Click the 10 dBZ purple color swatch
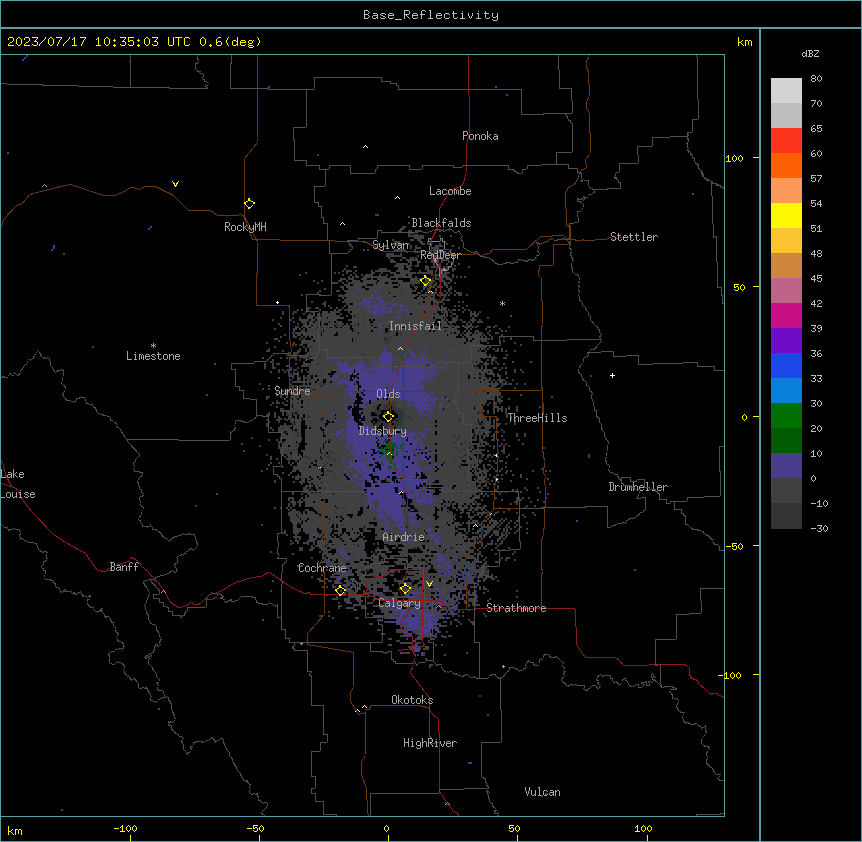Screen dimensions: 862x842 786,466
